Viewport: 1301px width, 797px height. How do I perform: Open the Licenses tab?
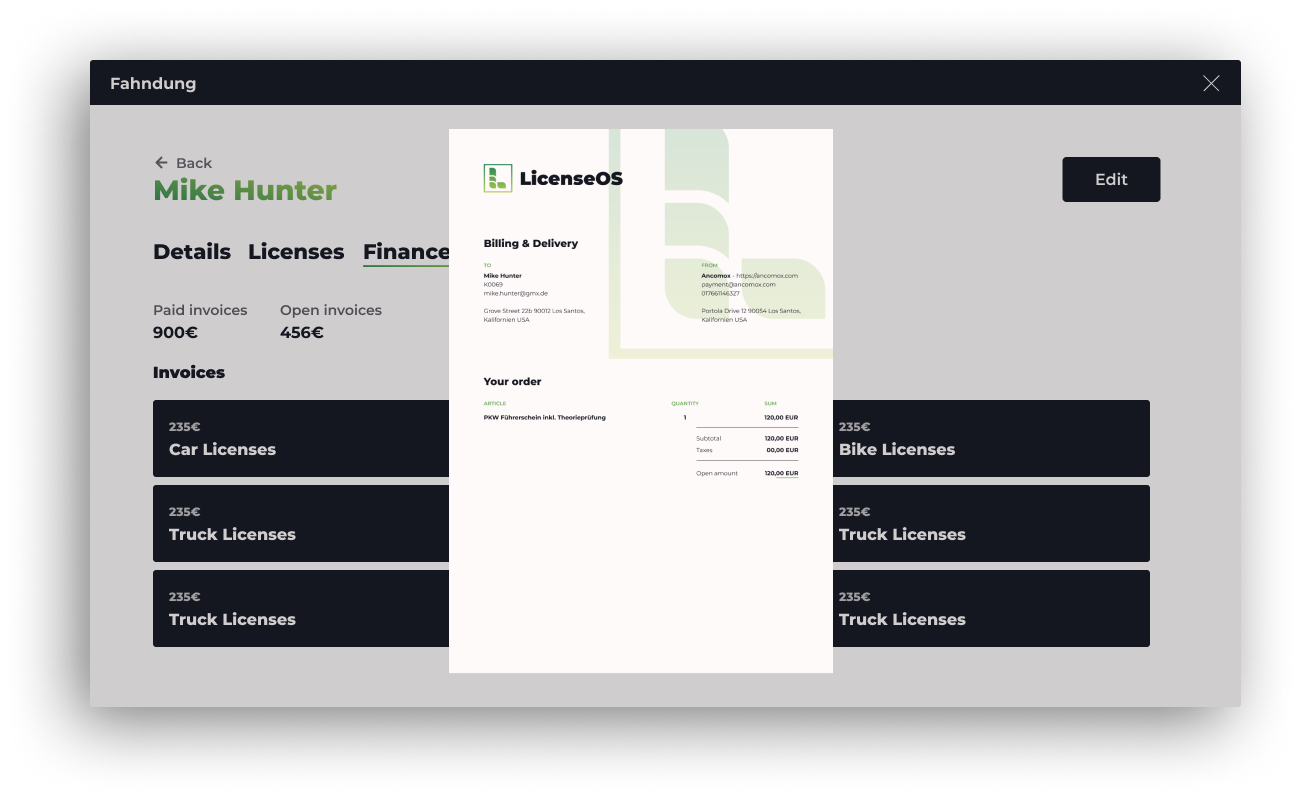(x=295, y=252)
